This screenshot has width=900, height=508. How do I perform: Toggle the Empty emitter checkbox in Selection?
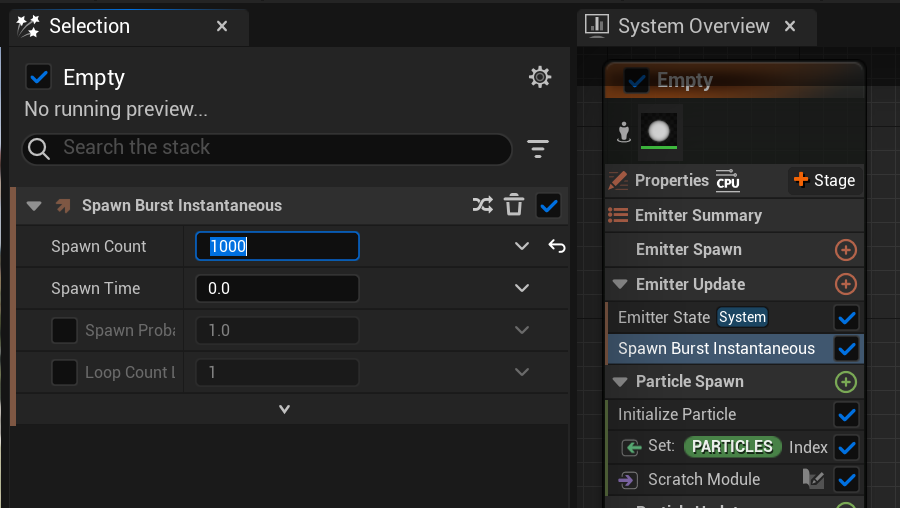[39, 77]
